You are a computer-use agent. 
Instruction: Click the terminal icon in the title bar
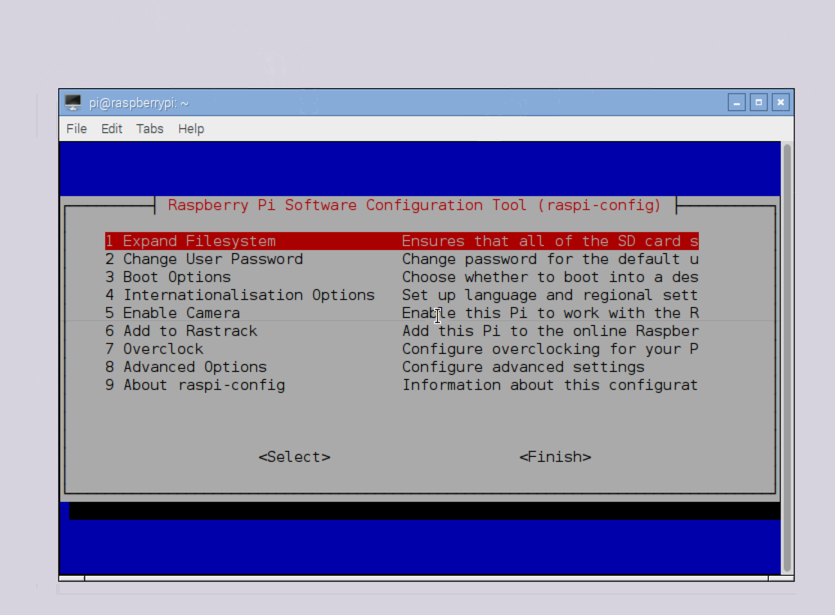point(73,102)
